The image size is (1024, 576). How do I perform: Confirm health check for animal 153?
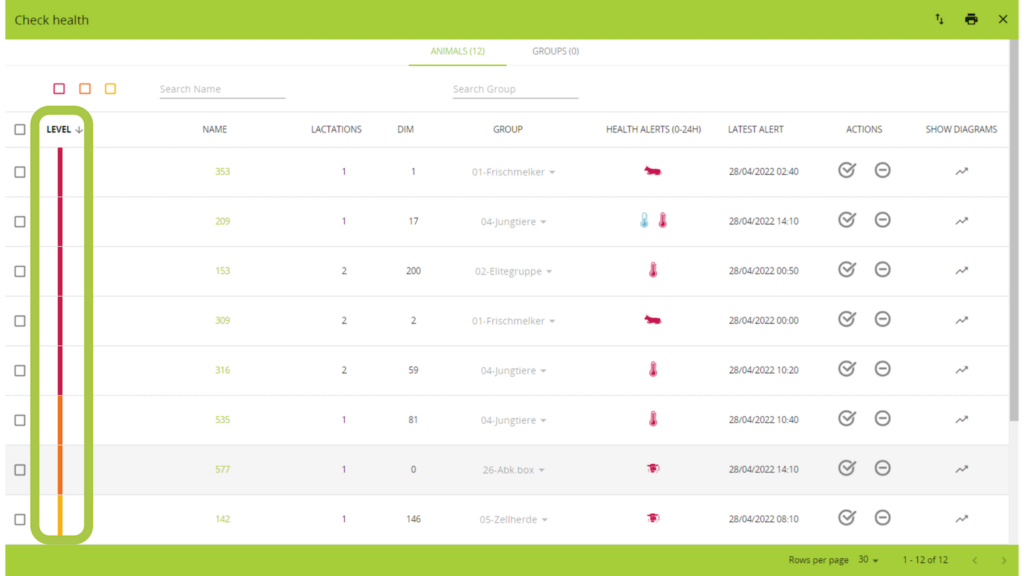(847, 270)
